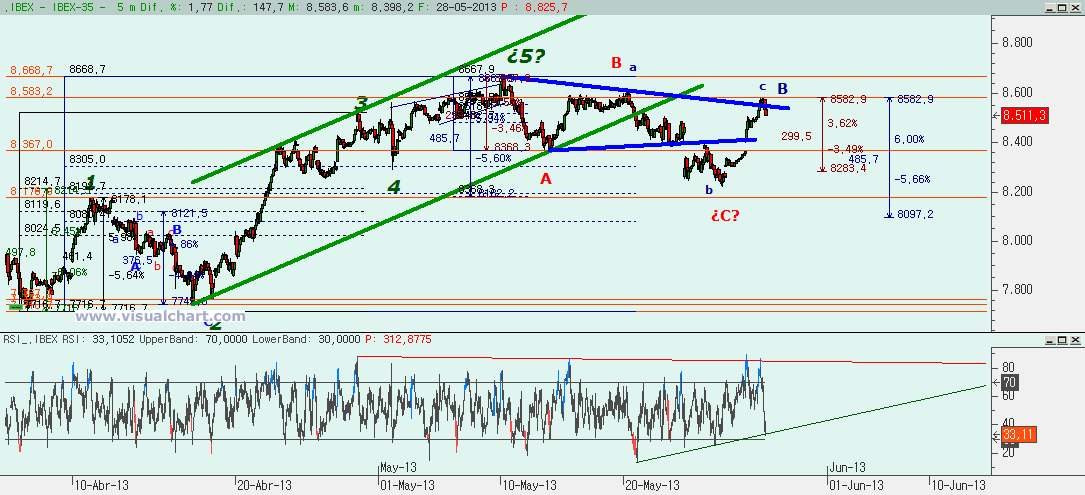Click the 01-May-13 date on time axis
The image size is (1085, 495).
pyautogui.click(x=407, y=485)
